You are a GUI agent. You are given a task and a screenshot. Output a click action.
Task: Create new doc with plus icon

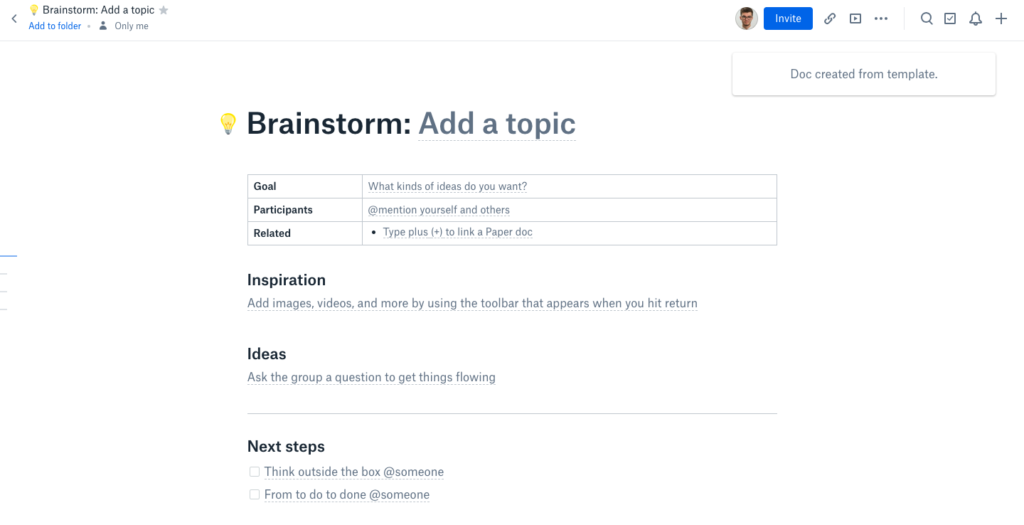click(x=1001, y=18)
